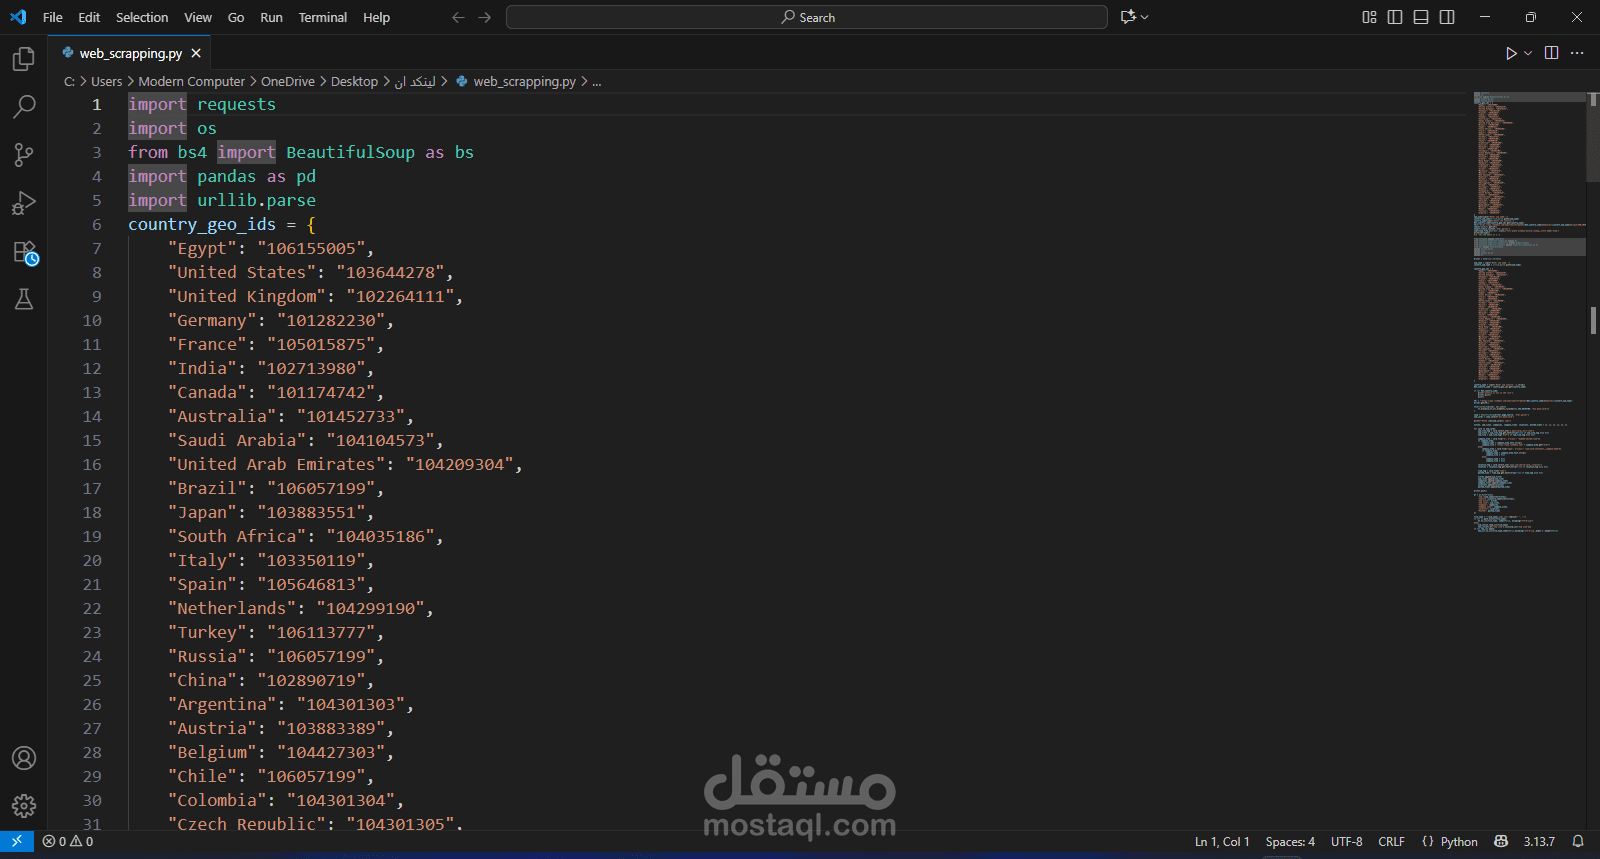Image resolution: width=1600 pixels, height=859 pixels.
Task: Click the VS Code logo icon
Action: point(18,17)
